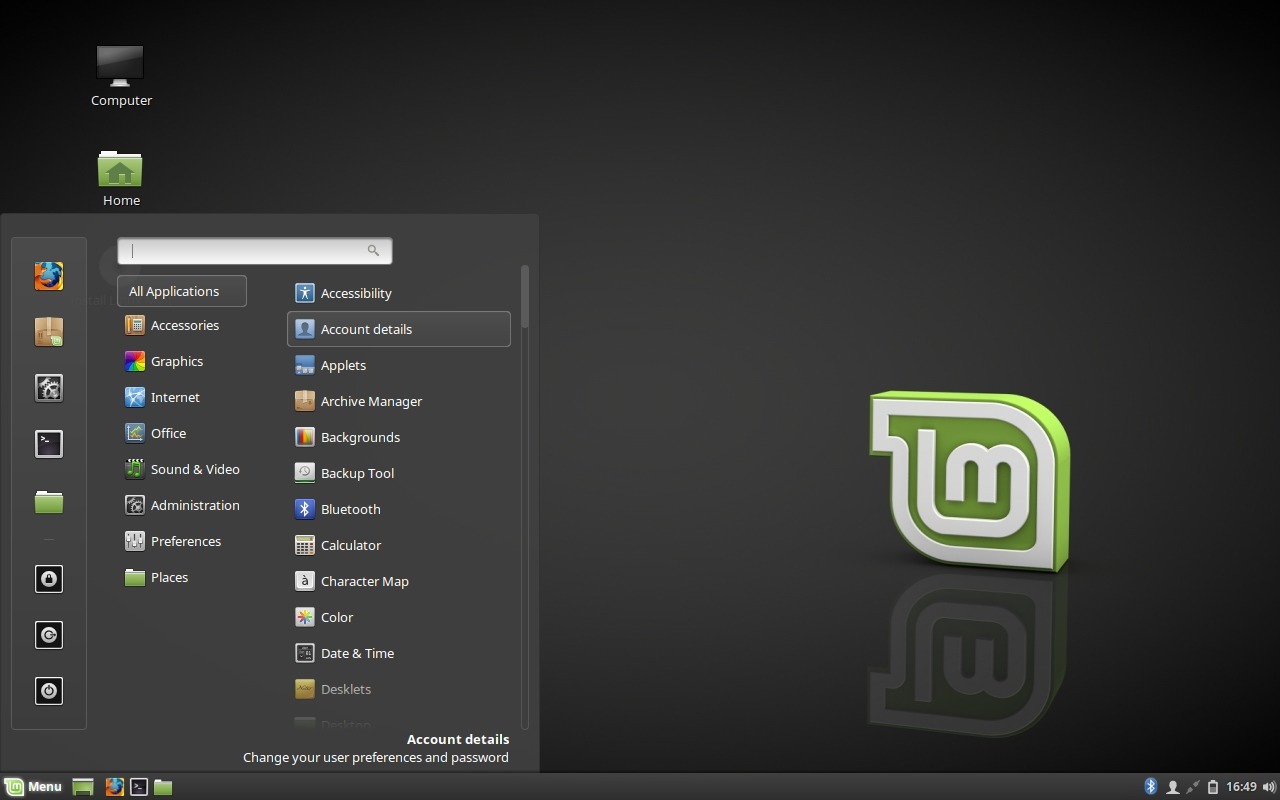Click the Quit power icon in the menu
The image size is (1280, 800).
pyautogui.click(x=49, y=691)
